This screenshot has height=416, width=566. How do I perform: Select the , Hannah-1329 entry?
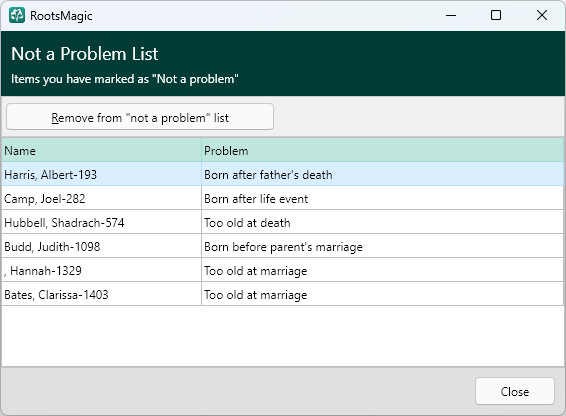[x=101, y=270]
